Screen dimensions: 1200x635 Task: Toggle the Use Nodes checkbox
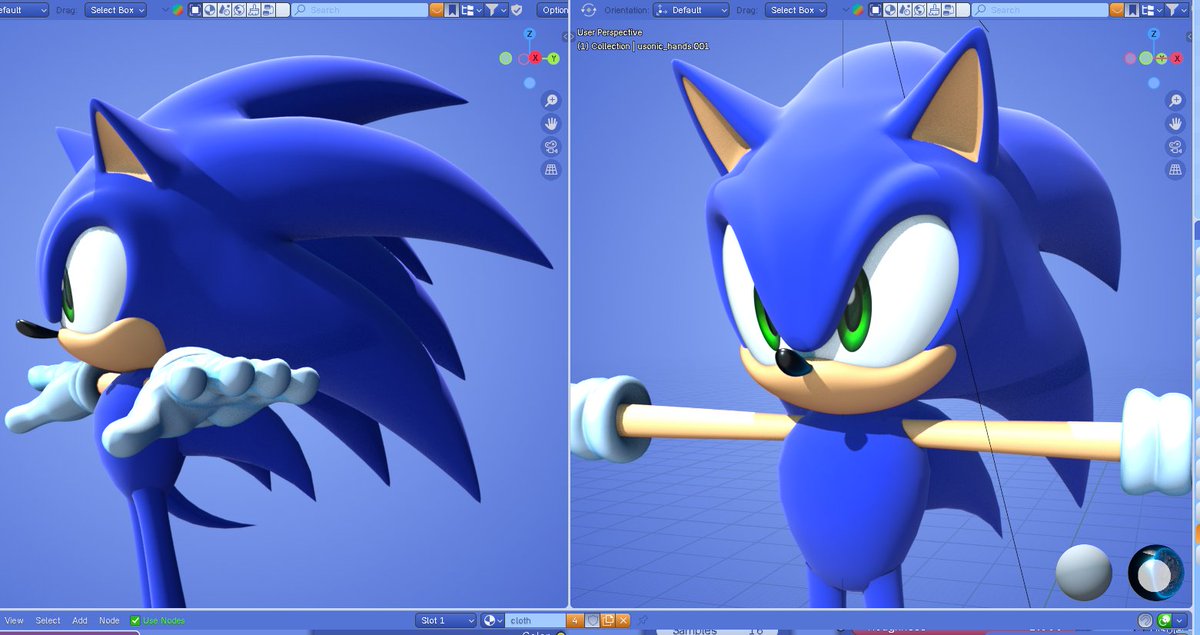(135, 621)
